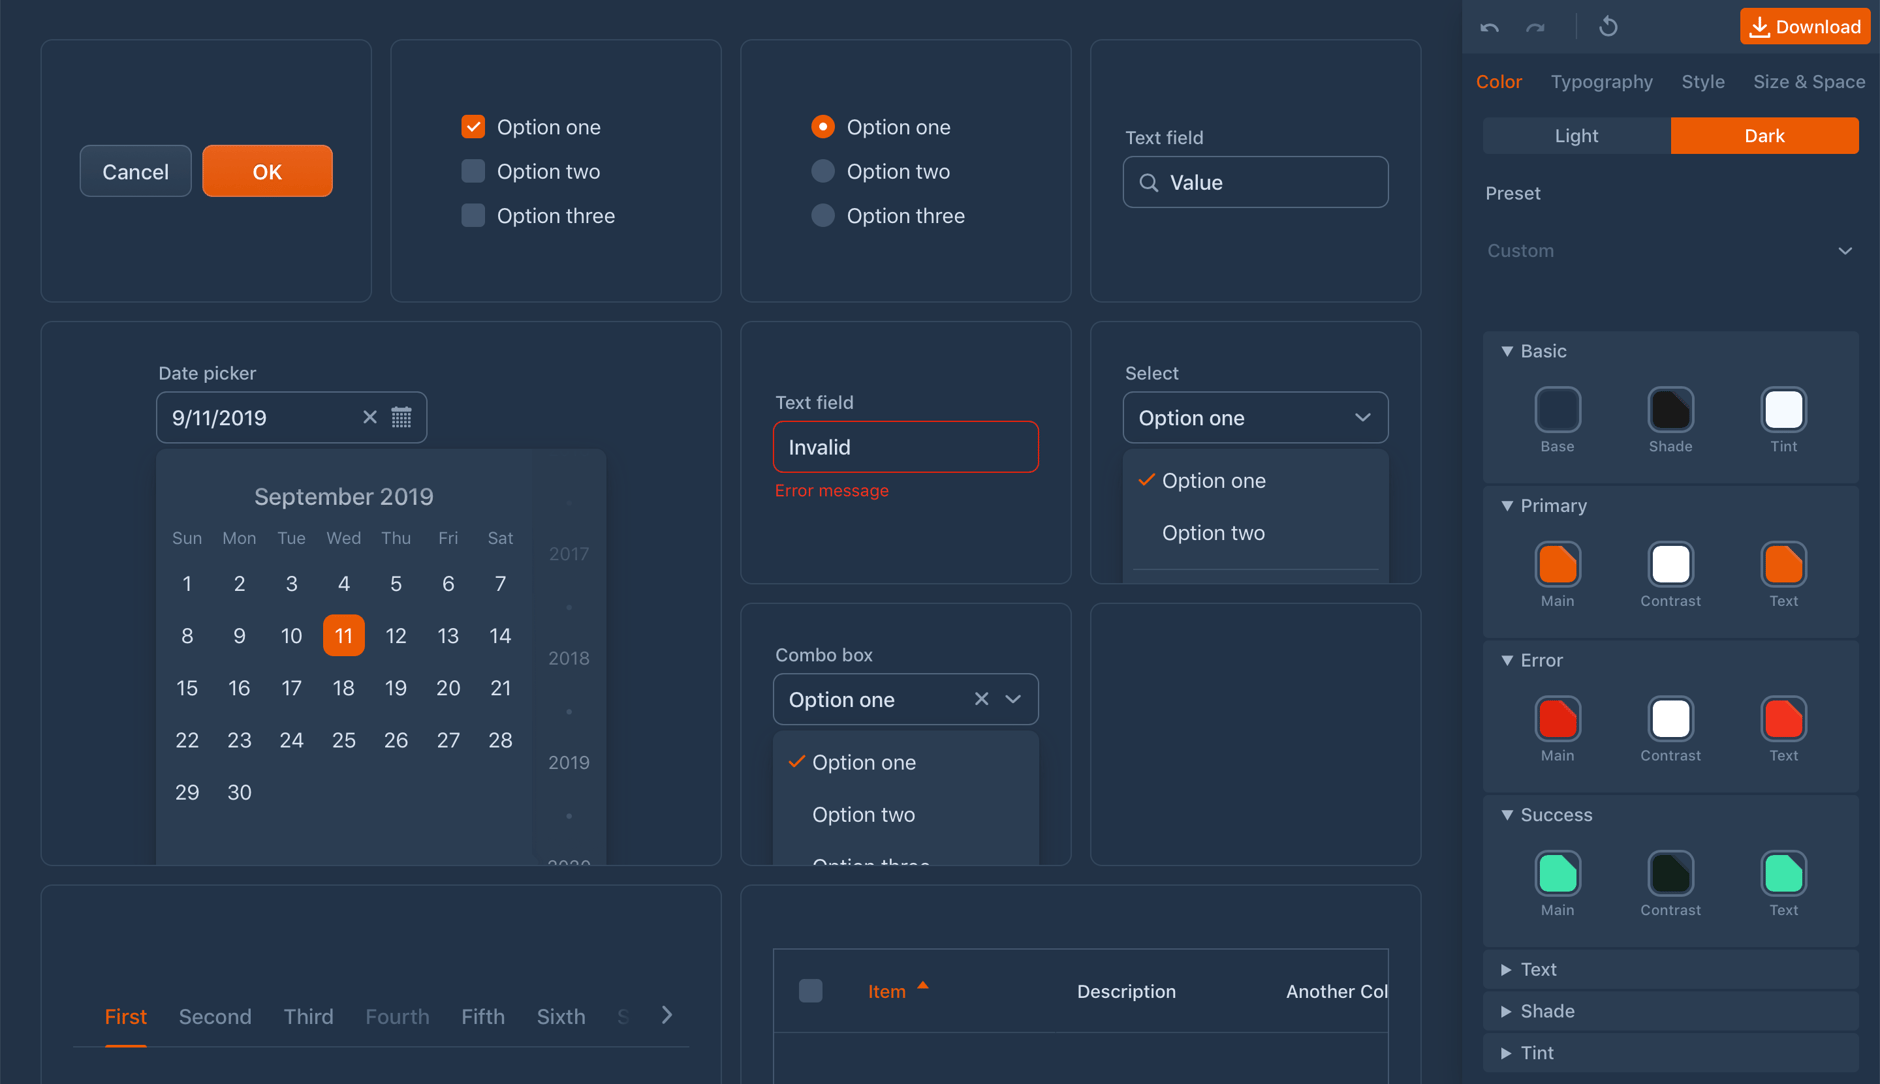1880x1084 pixels.
Task: Click the Download button
Action: 1805,26
